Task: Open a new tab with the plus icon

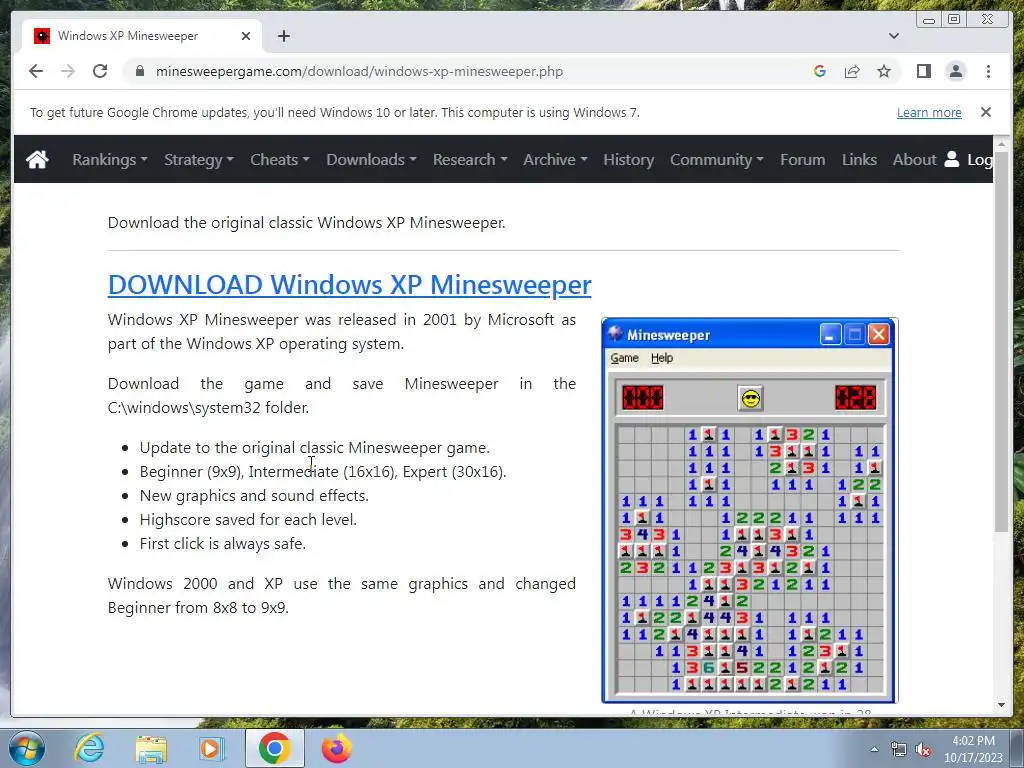Action: [x=283, y=36]
